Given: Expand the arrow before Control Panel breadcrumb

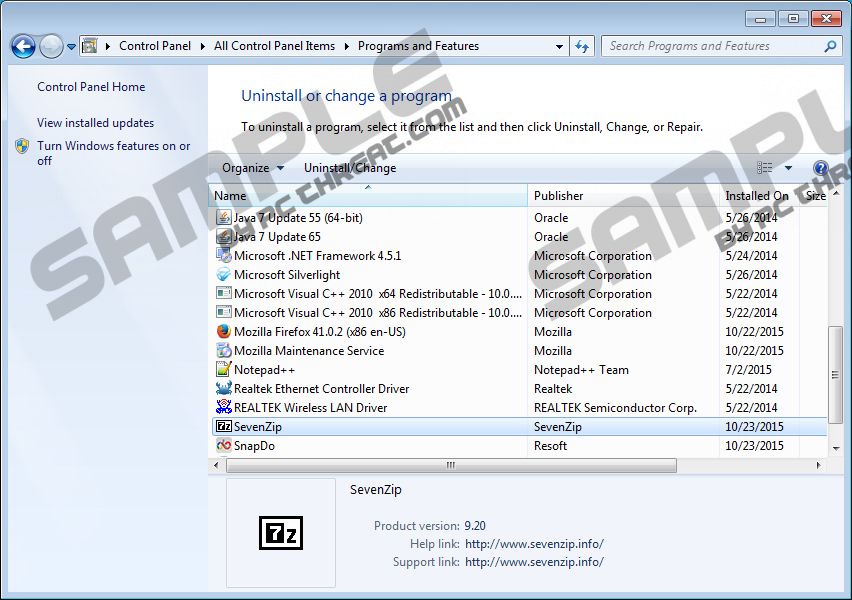Looking at the screenshot, I should (x=108, y=46).
